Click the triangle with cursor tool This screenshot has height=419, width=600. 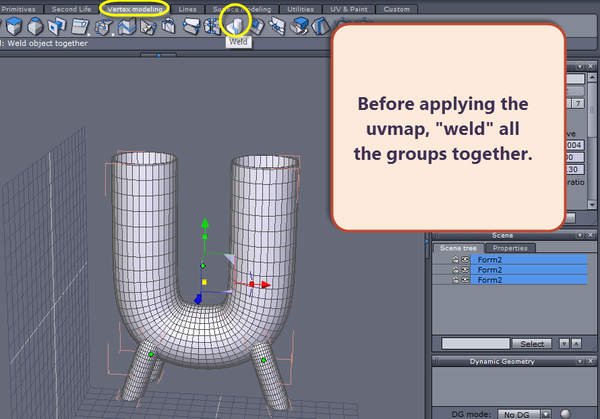click(148, 26)
